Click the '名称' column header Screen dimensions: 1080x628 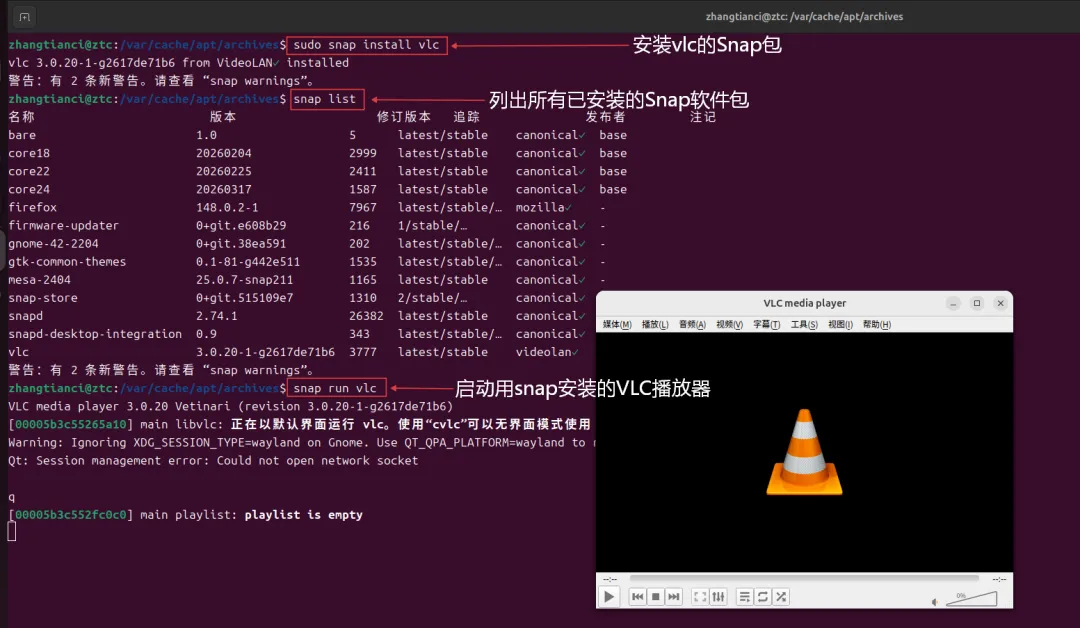click(21, 117)
